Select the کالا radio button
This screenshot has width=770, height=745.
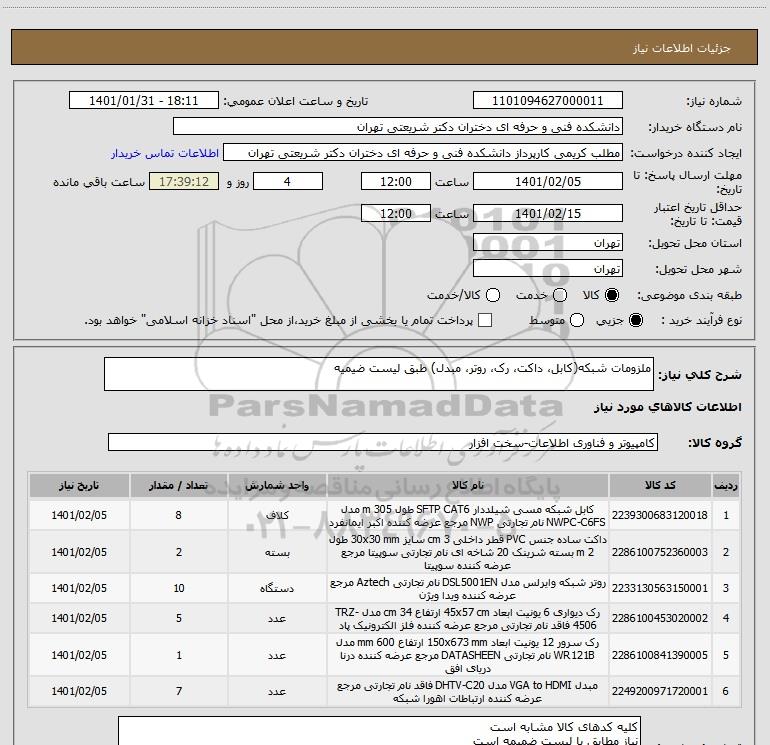tap(612, 295)
